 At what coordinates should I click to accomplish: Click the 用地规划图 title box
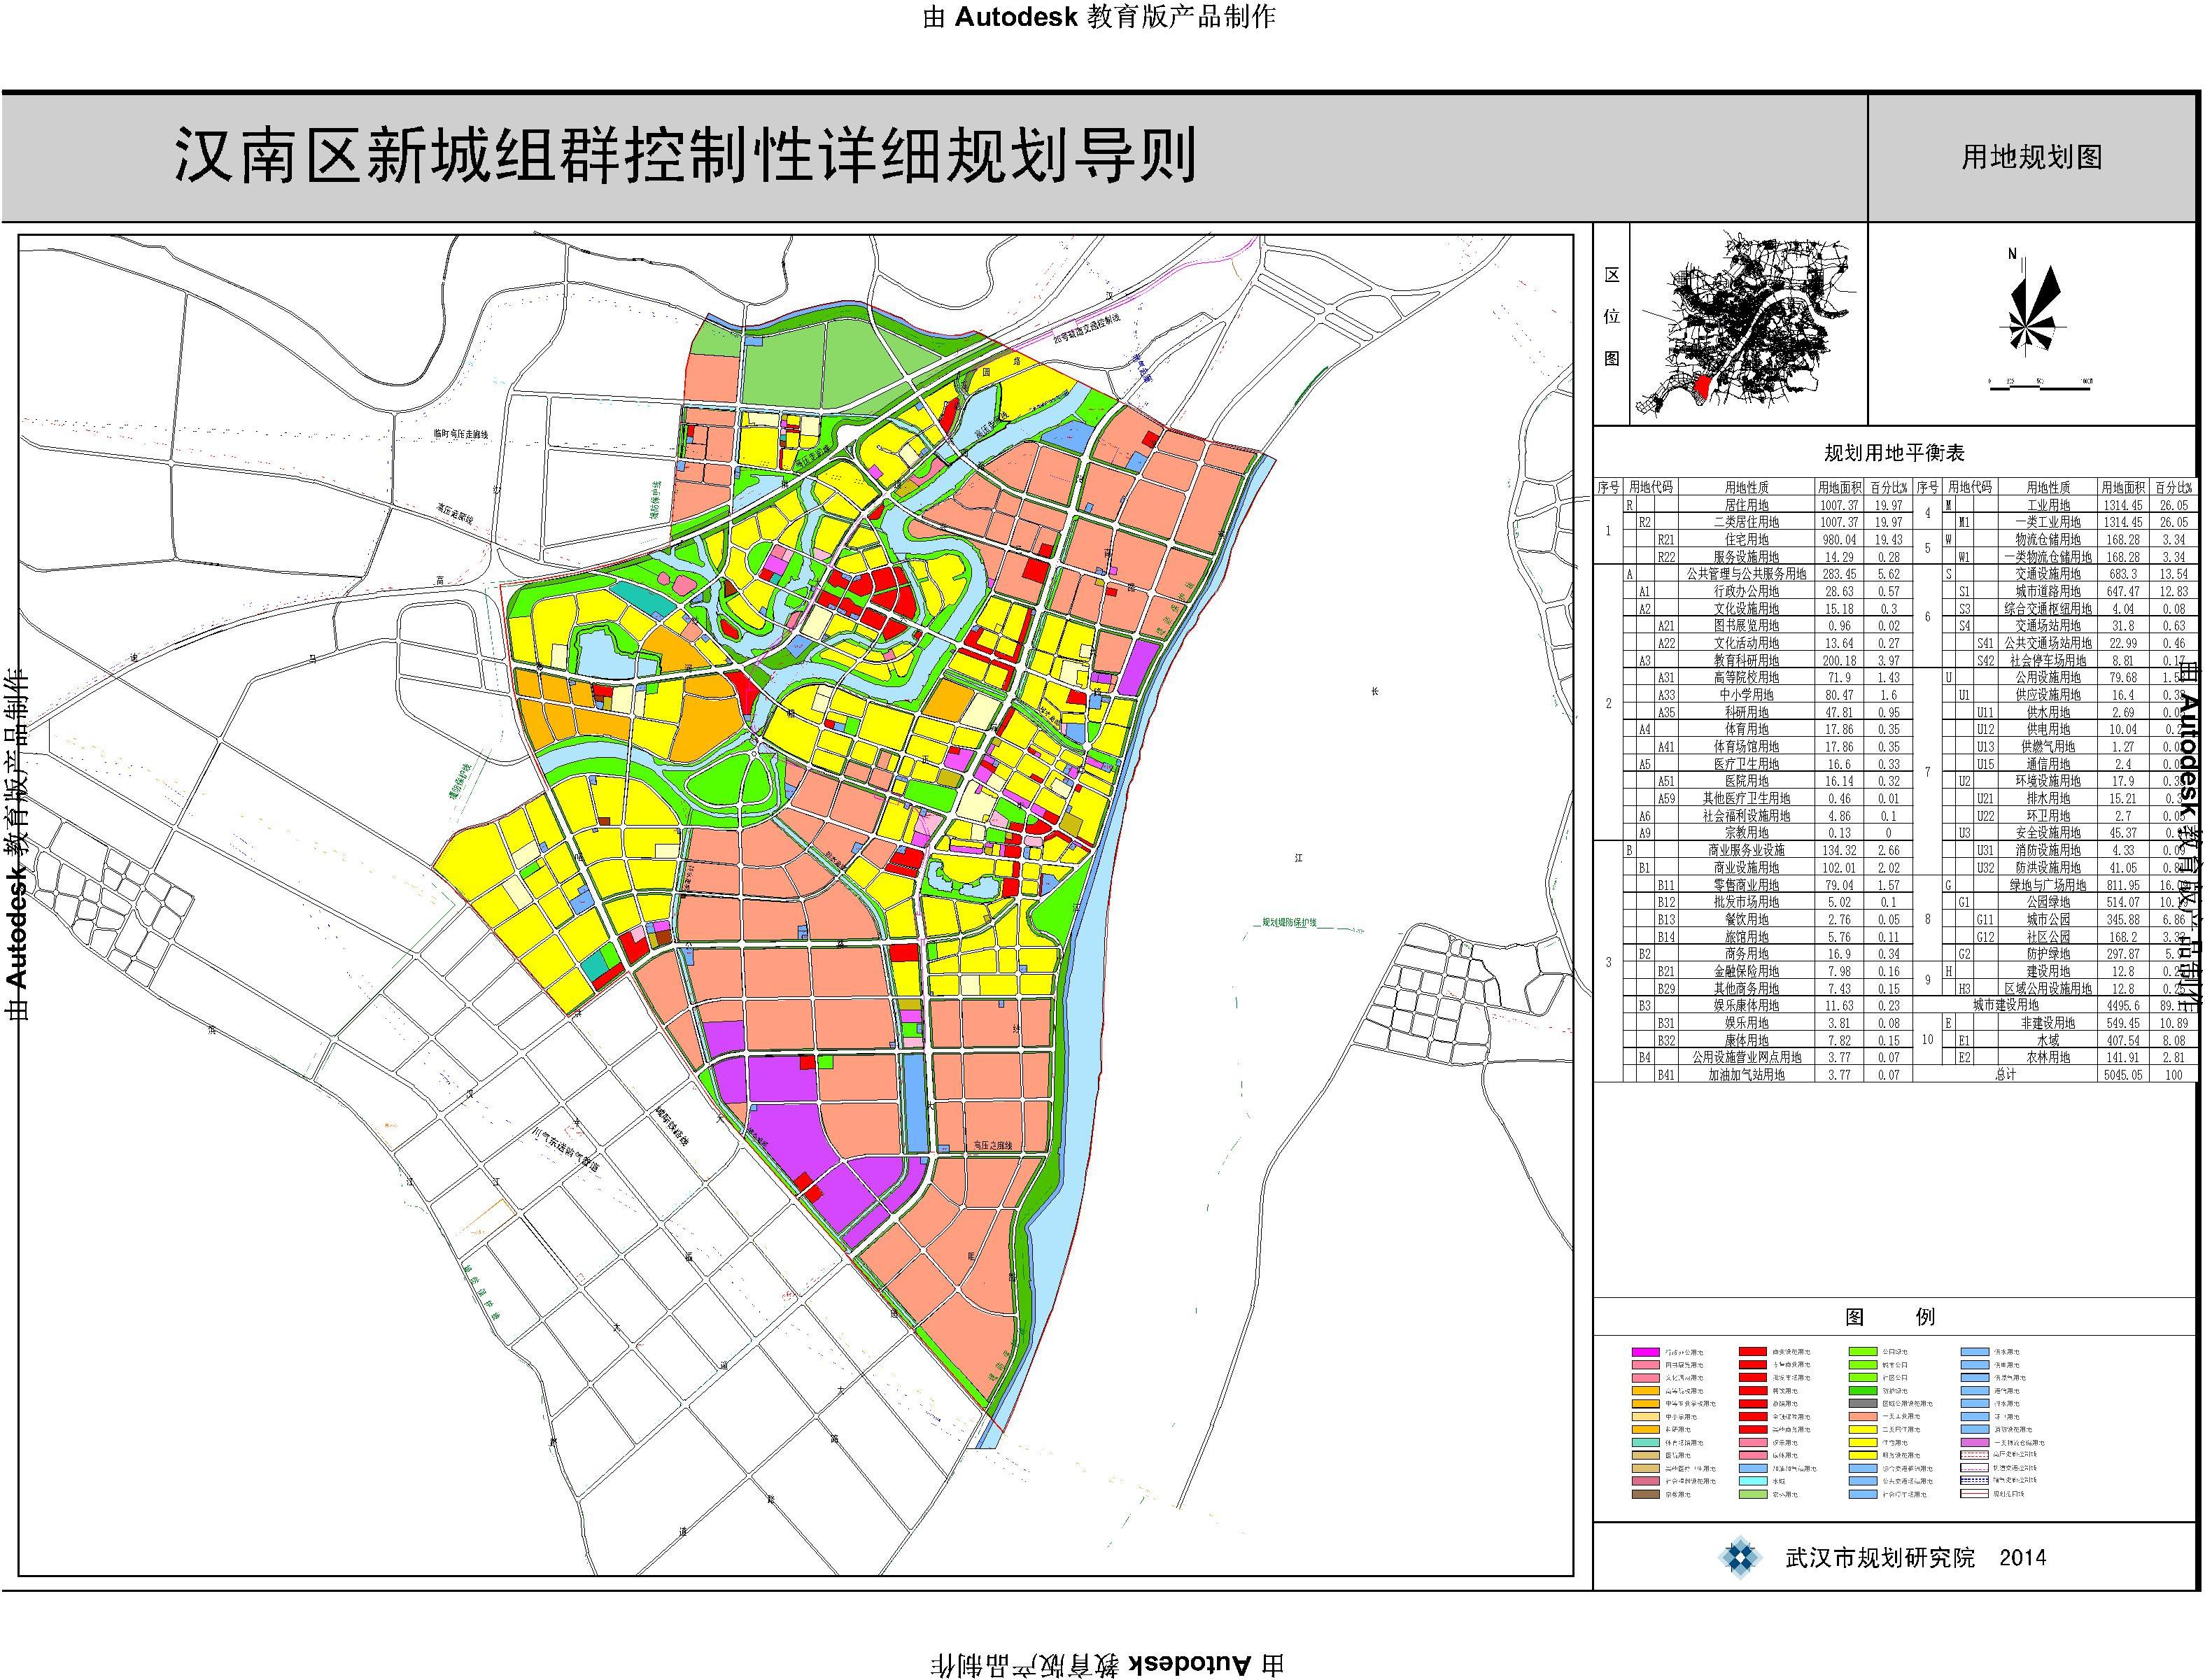2032,157
